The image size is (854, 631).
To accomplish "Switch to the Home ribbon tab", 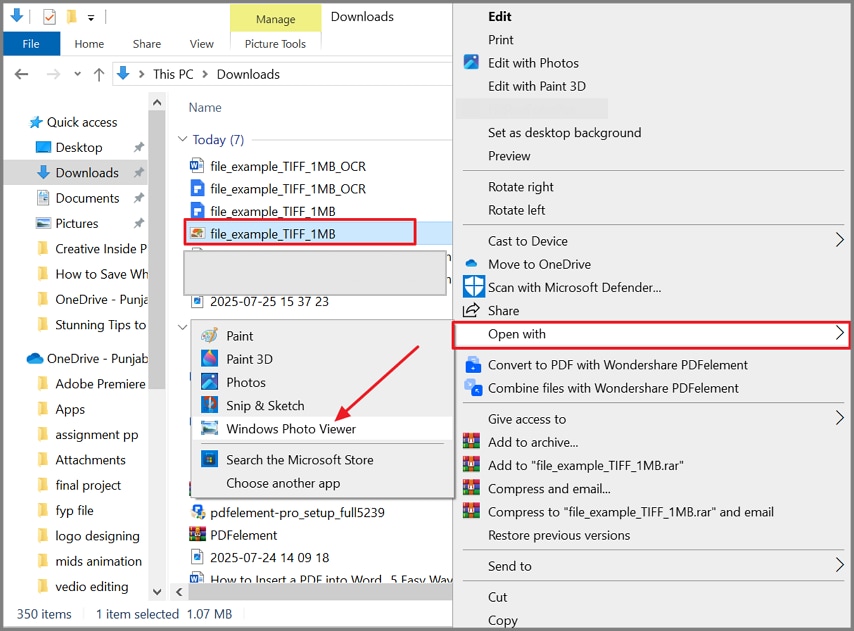I will pos(89,44).
